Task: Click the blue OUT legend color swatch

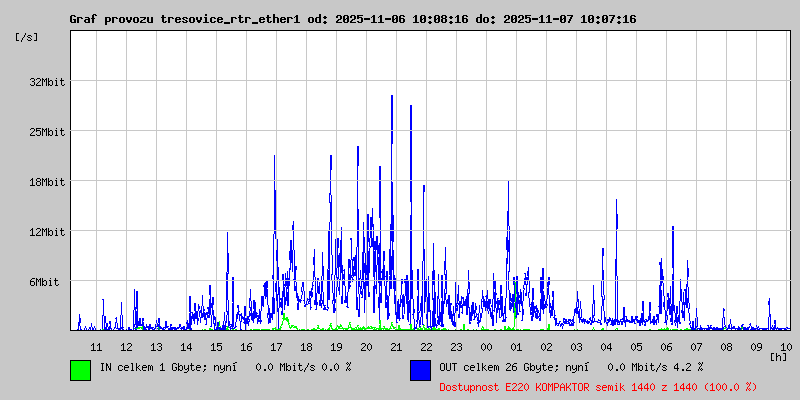Action: click(420, 369)
